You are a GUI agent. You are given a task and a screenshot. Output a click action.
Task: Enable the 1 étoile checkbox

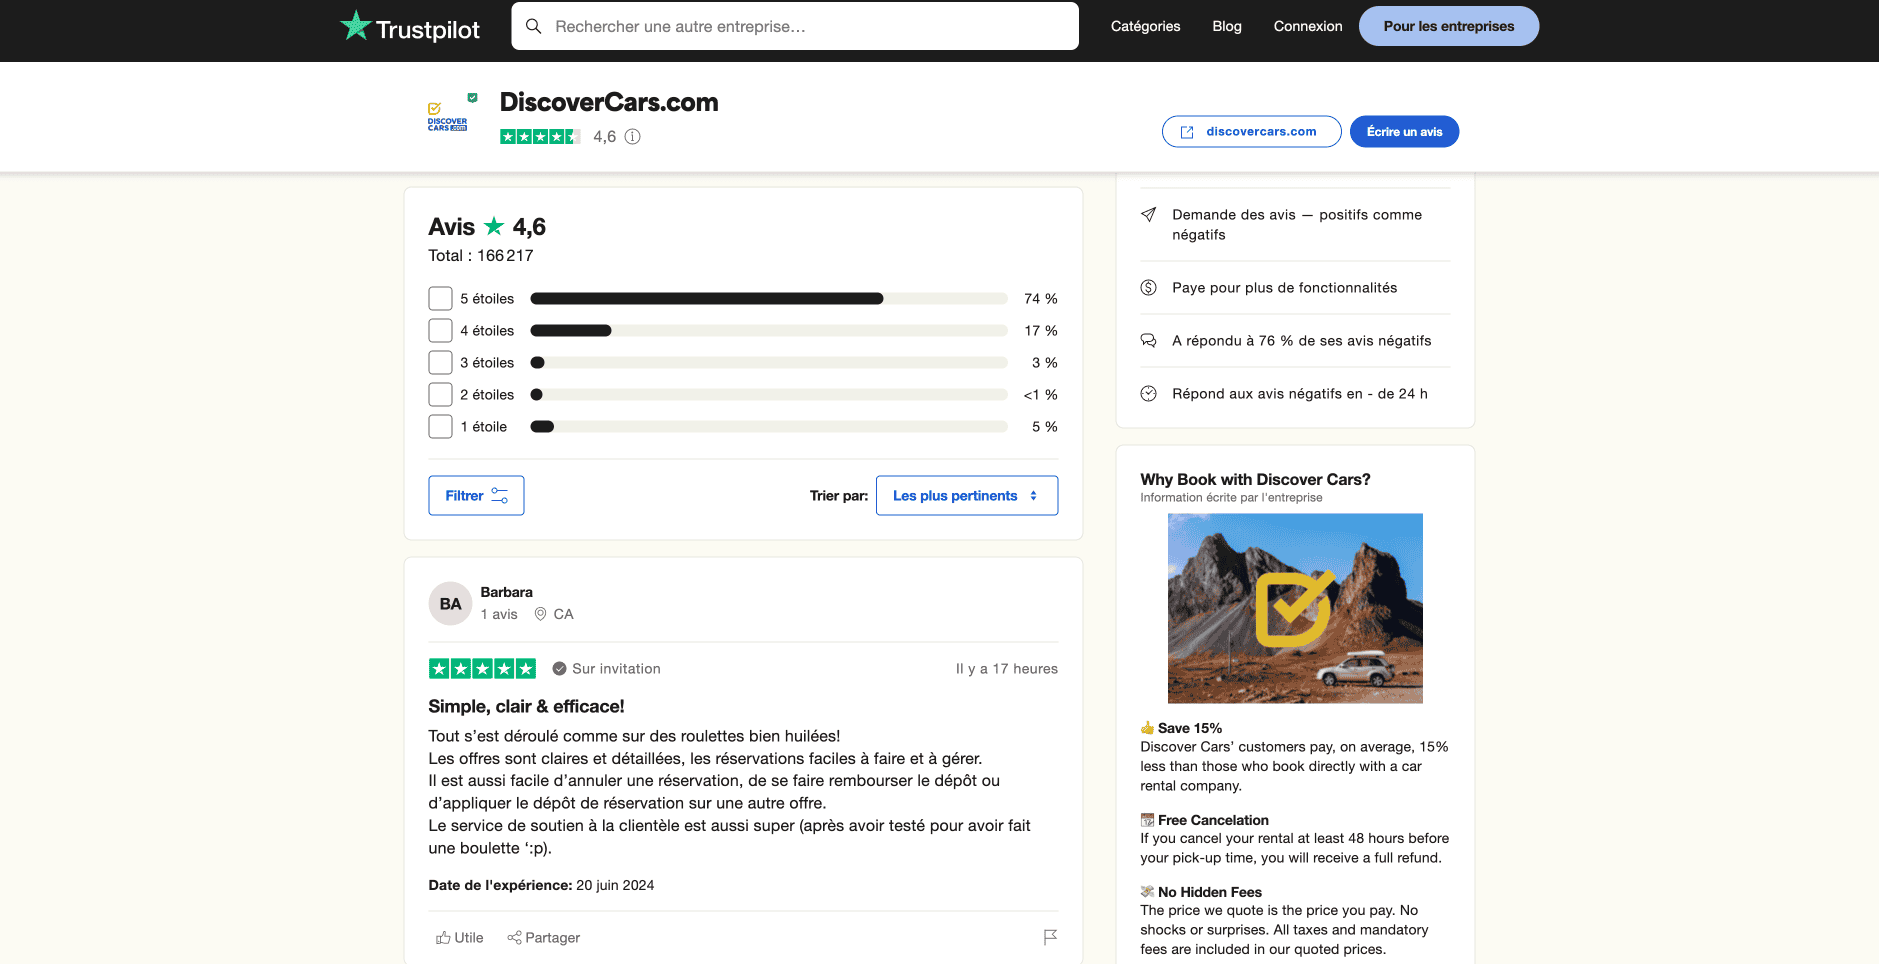pyautogui.click(x=440, y=427)
